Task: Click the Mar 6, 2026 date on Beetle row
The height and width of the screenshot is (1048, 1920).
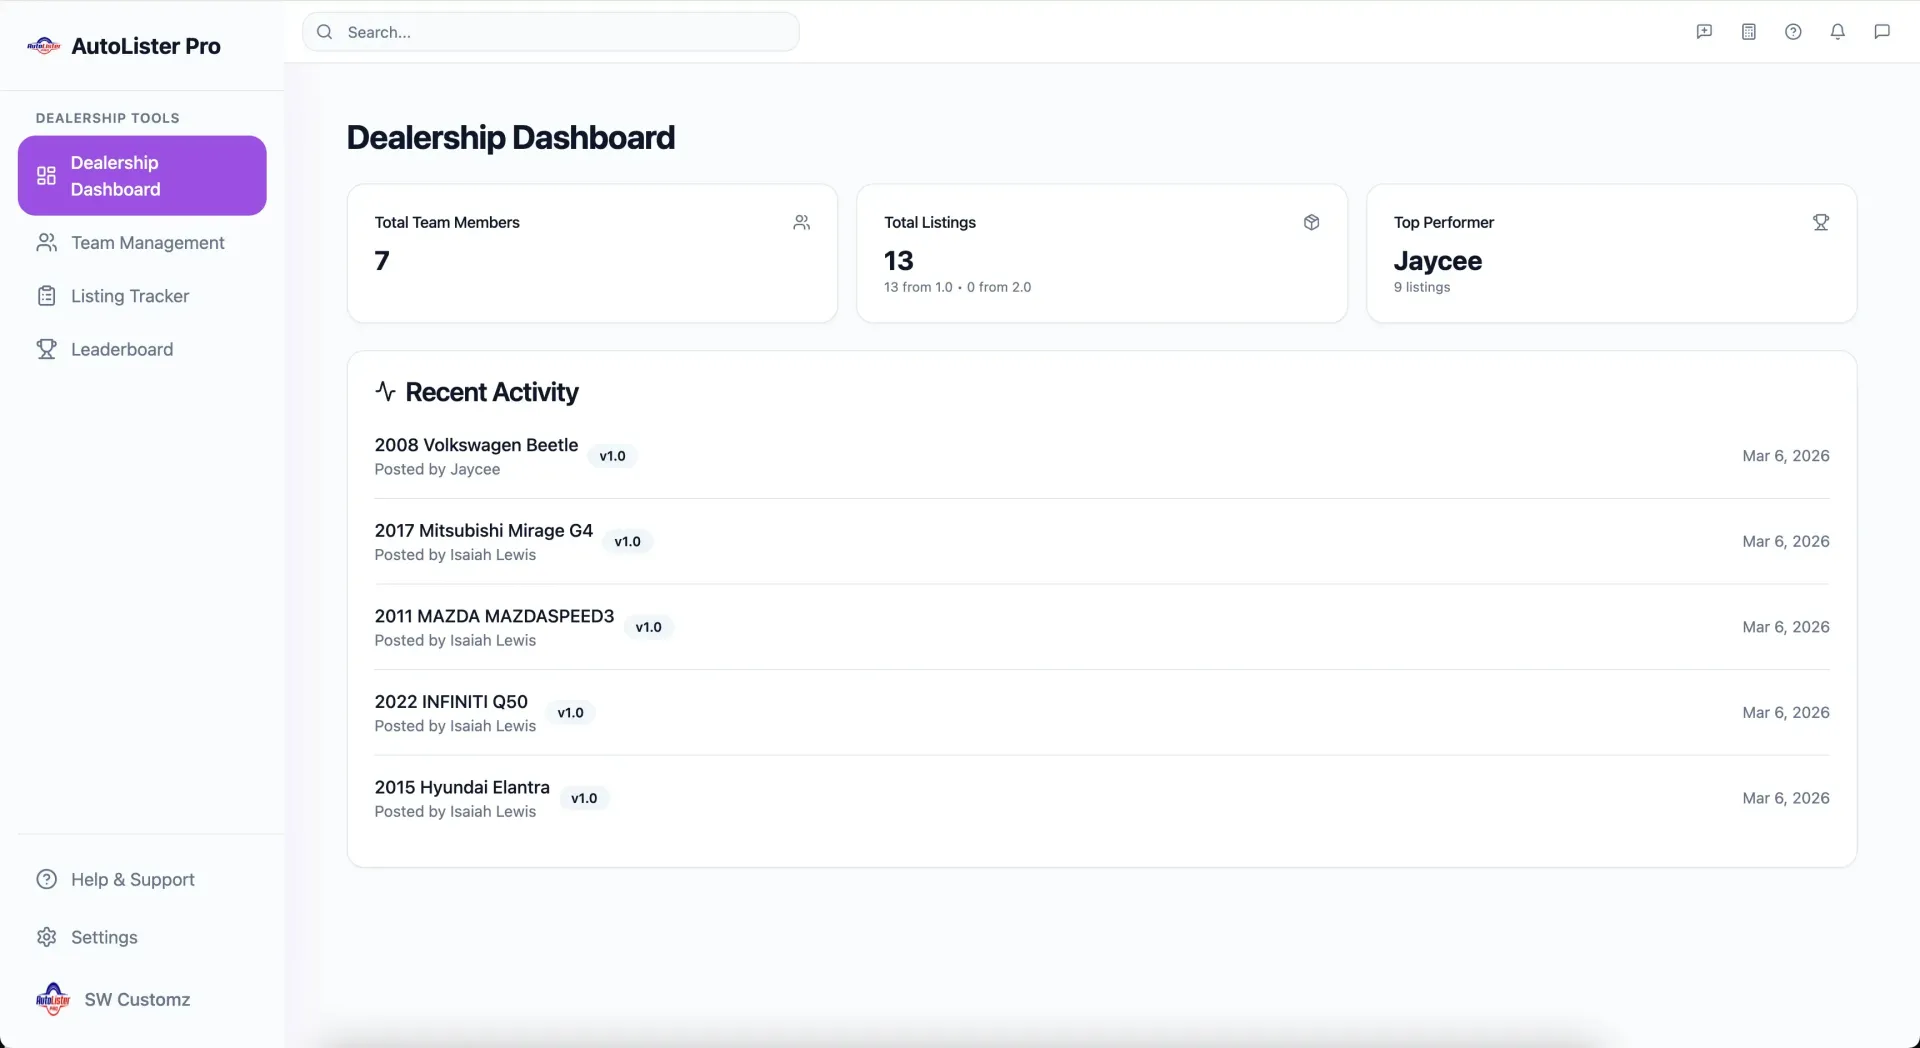Action: pos(1785,456)
